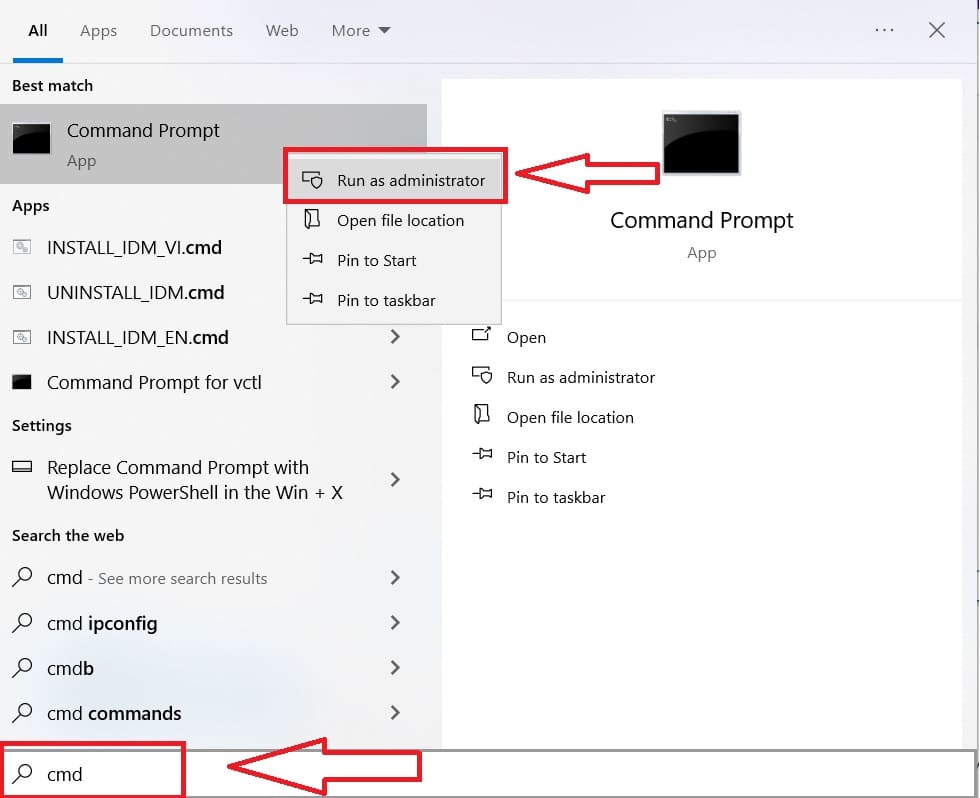Close the search panel
The width and height of the screenshot is (980, 798).
(x=936, y=30)
